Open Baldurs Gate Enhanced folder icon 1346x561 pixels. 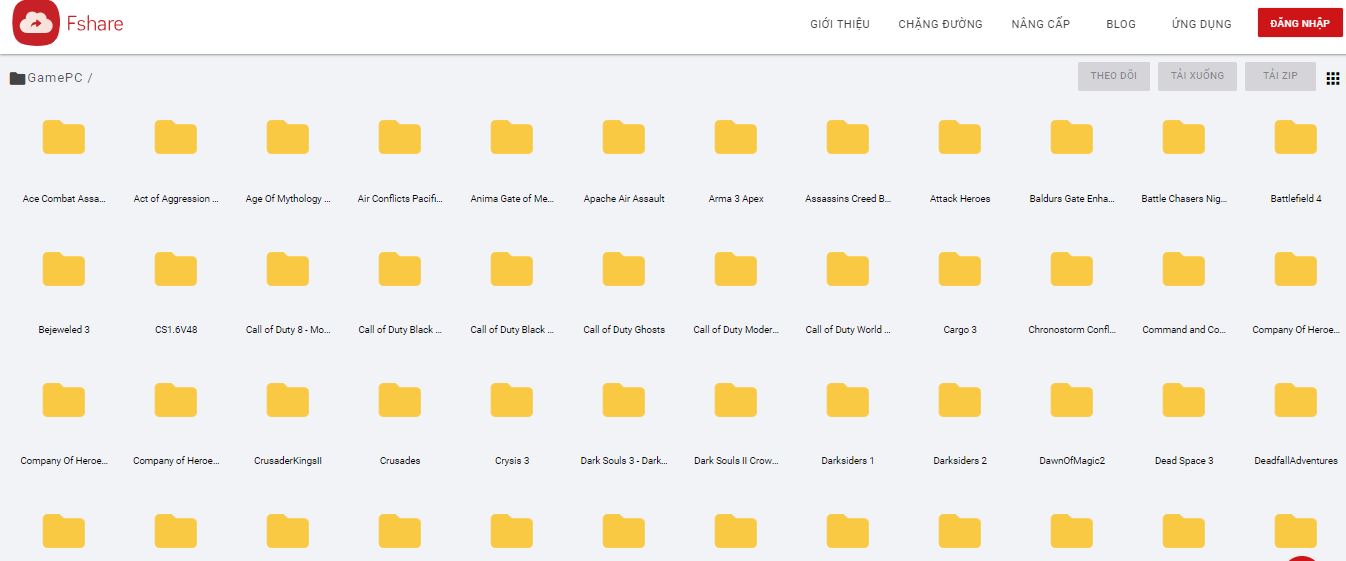point(1072,137)
